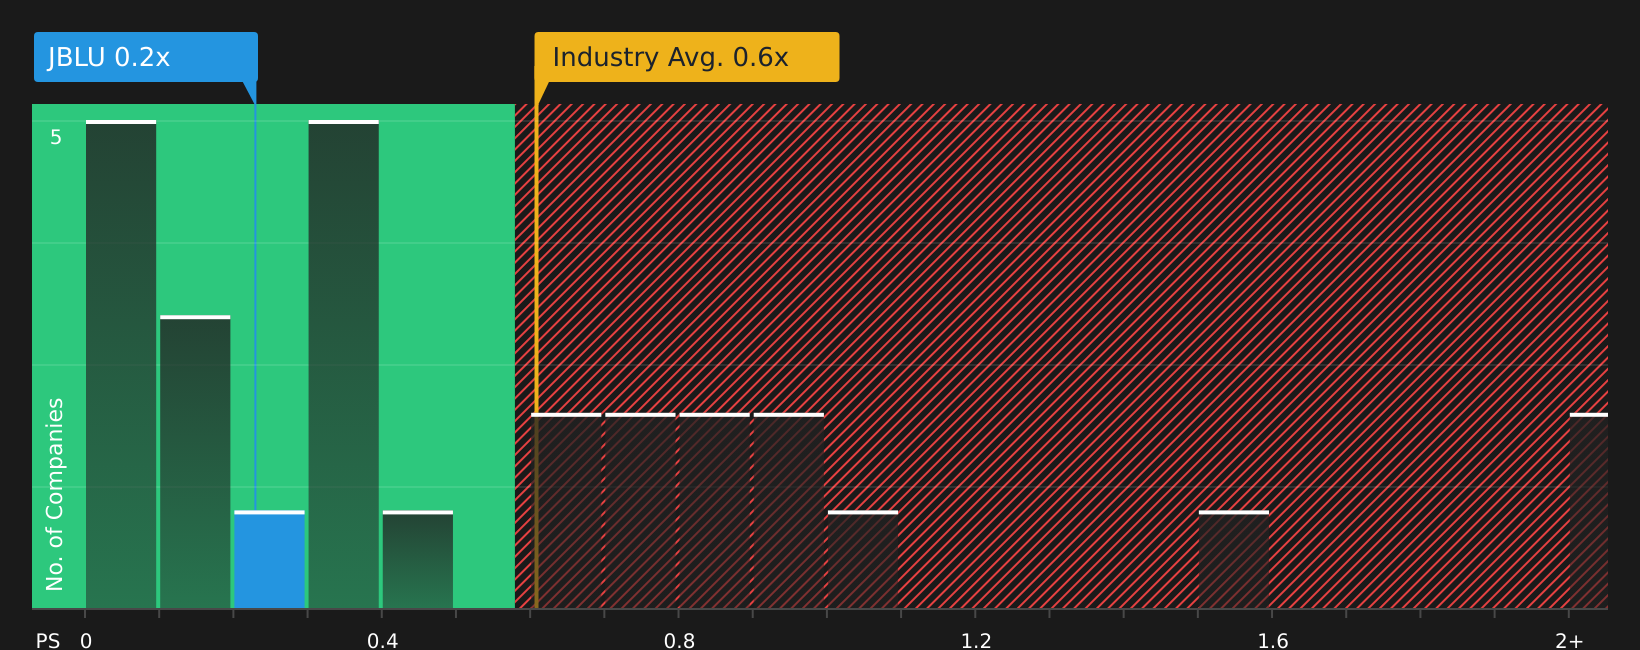
Task: Click the No. of Companies axis title
Action: click(x=55, y=494)
